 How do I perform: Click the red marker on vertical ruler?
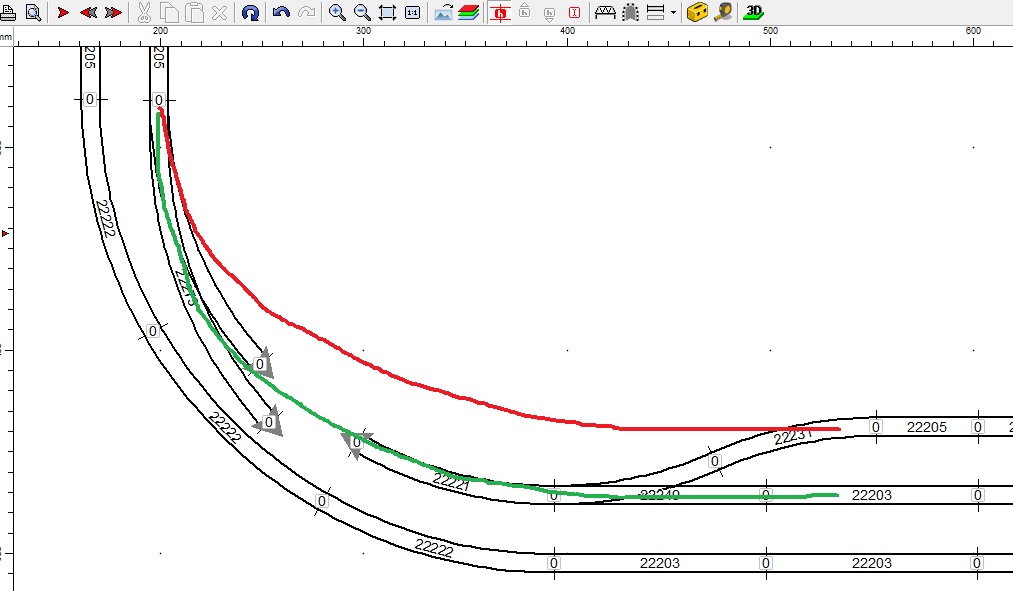coord(5,233)
